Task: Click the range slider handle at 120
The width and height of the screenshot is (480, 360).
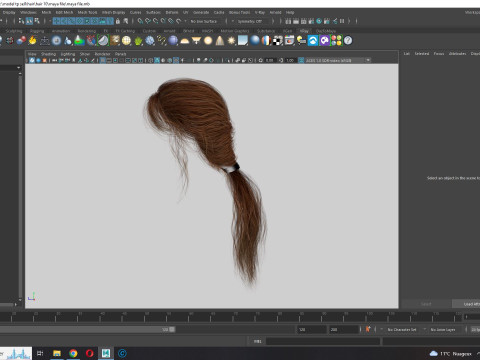Action: [172, 329]
